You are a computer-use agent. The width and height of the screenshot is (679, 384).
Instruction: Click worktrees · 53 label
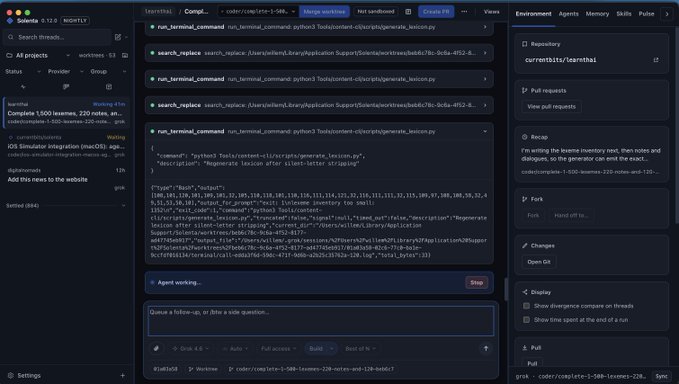click(97, 55)
